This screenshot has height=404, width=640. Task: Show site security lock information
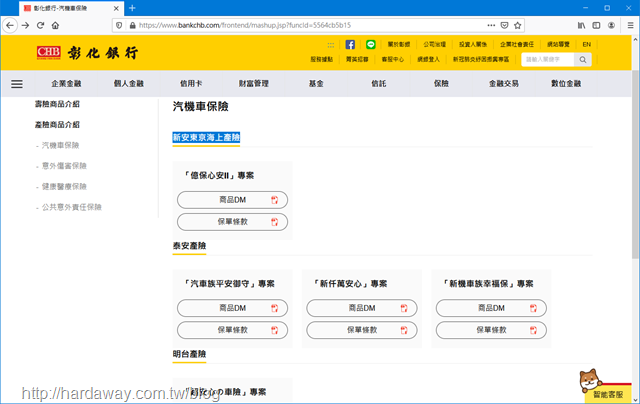[132, 25]
